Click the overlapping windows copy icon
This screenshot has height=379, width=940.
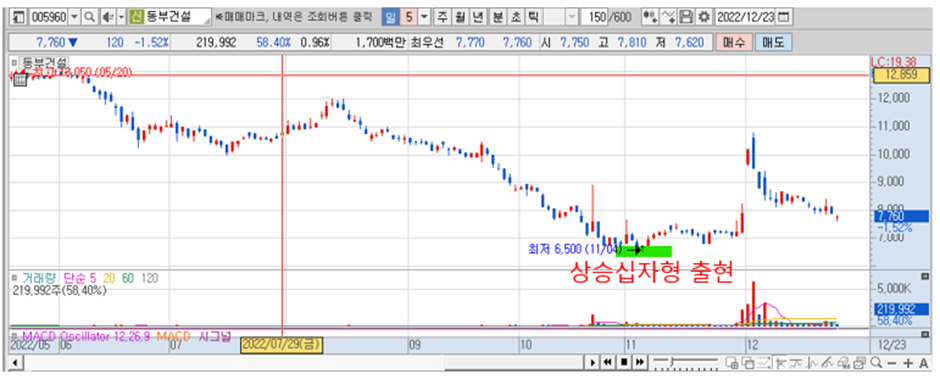(x=748, y=362)
